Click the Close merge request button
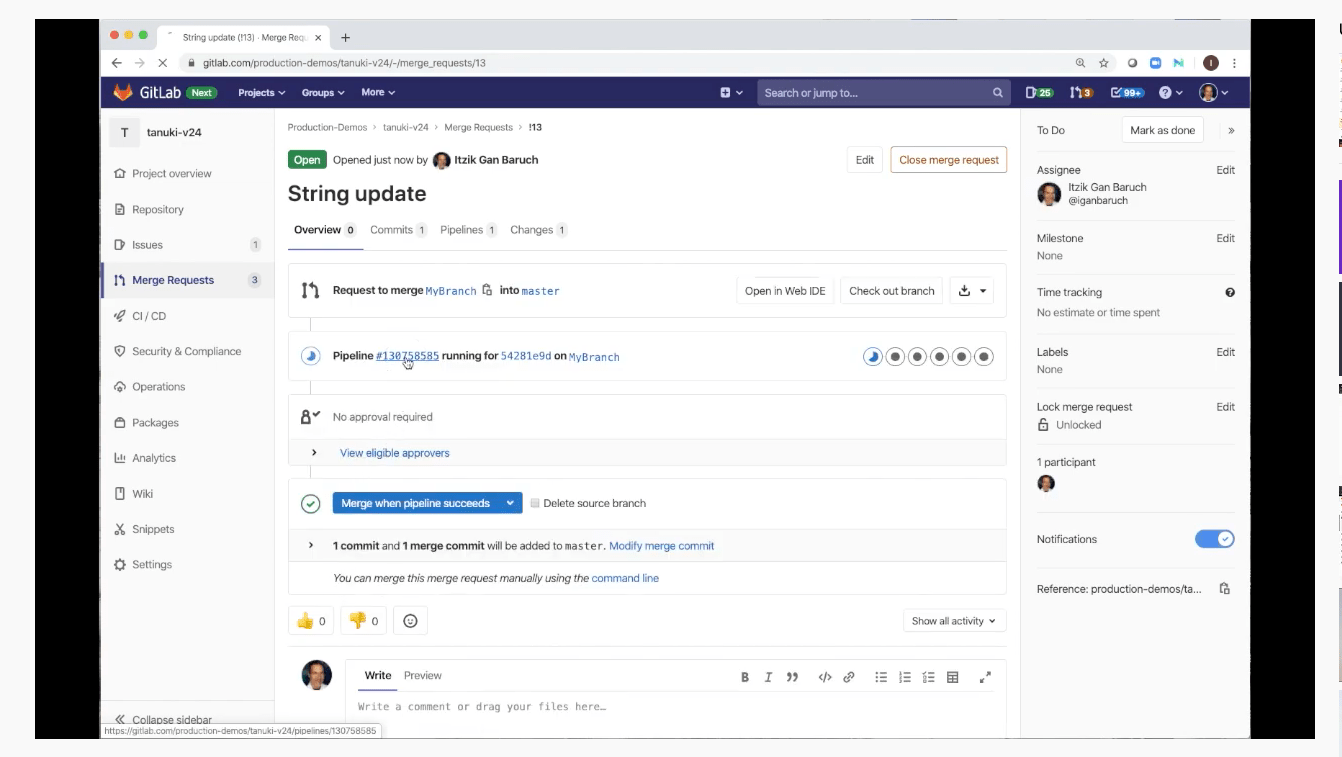 (948, 160)
